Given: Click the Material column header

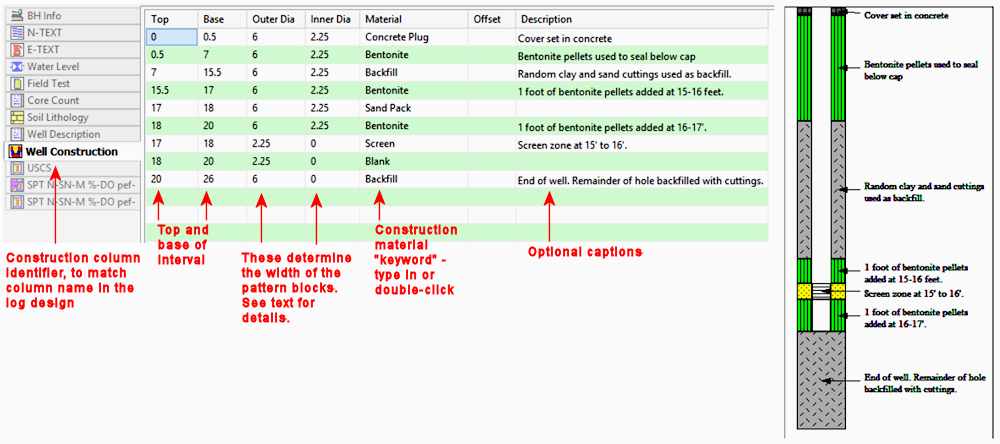Looking at the screenshot, I should click(x=384, y=19).
